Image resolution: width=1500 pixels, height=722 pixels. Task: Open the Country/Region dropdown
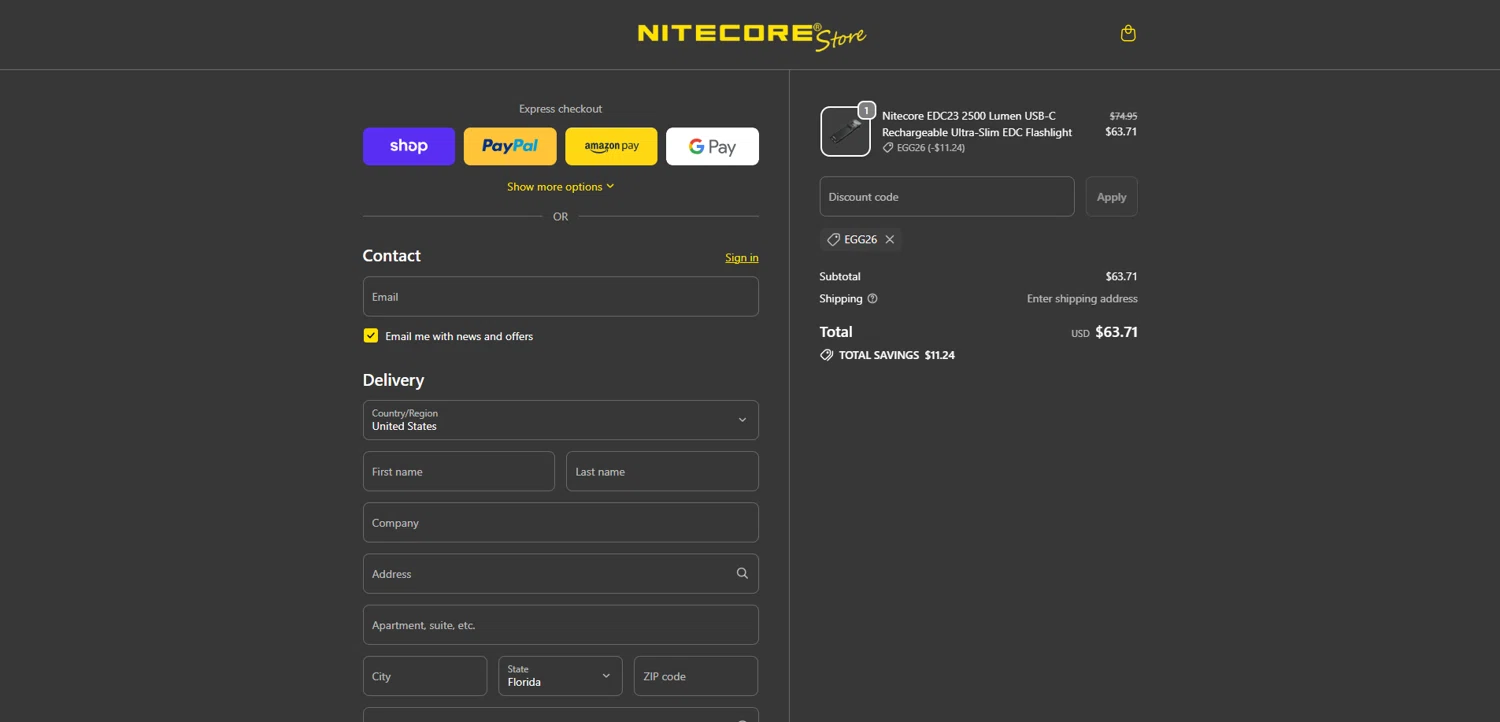pyautogui.click(x=561, y=420)
